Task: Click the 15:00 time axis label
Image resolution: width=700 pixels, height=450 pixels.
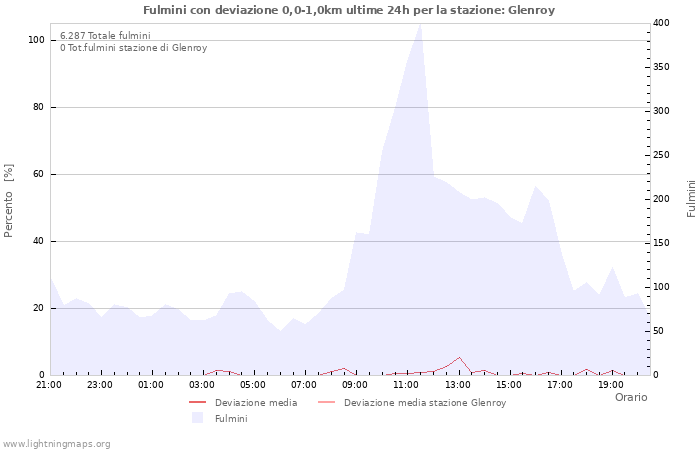Action: 508,385
